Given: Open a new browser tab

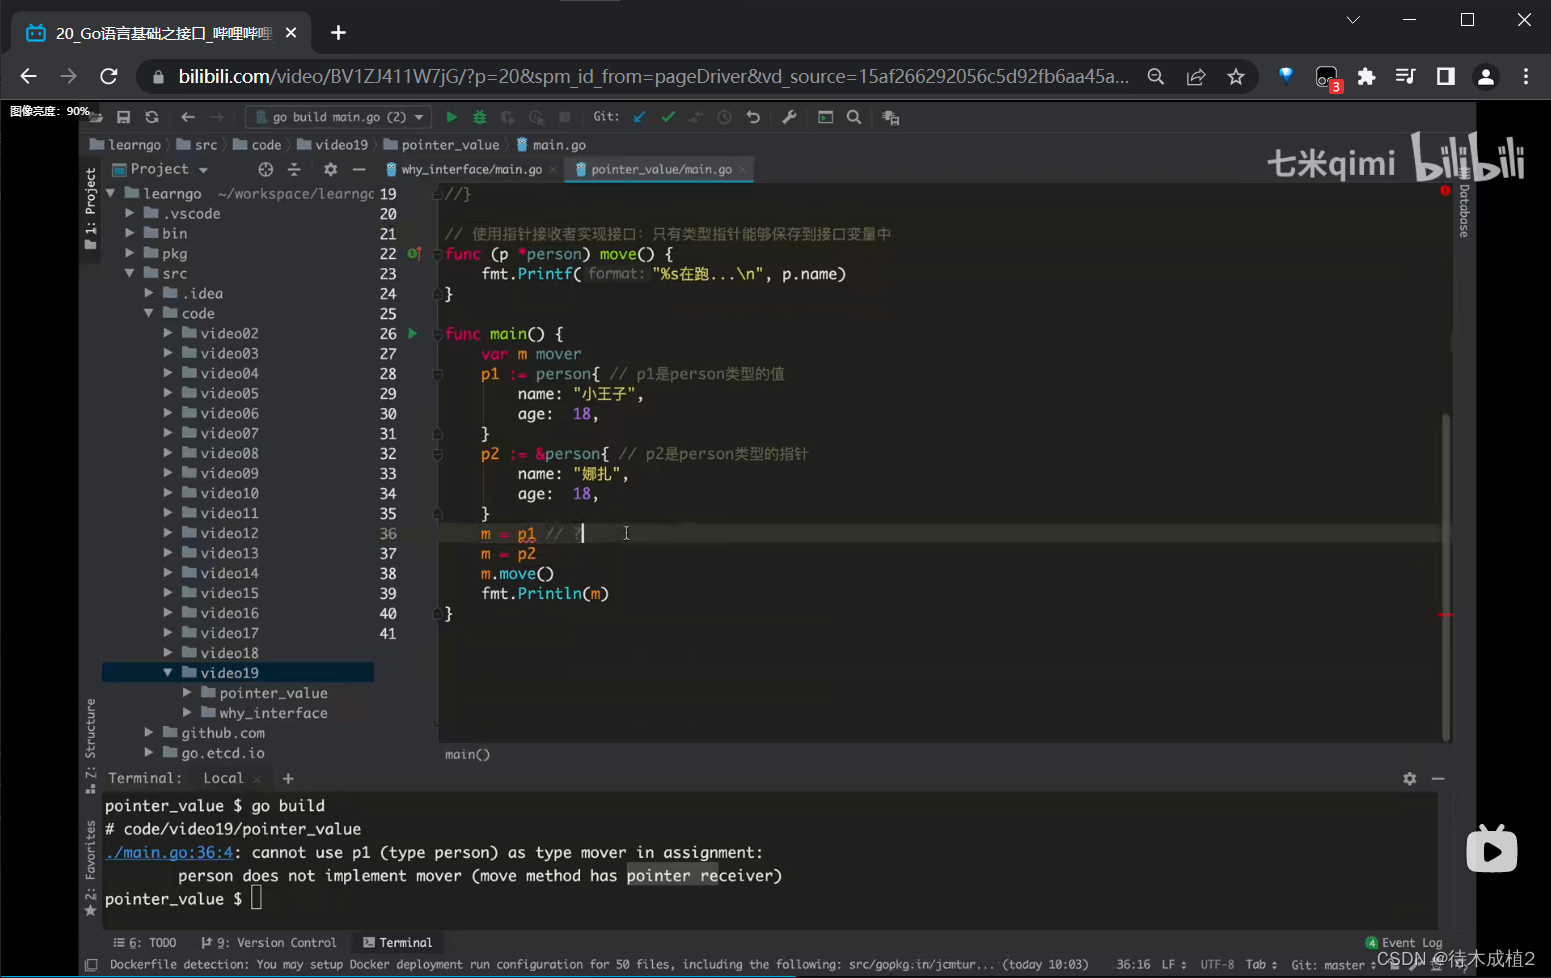Looking at the screenshot, I should coord(338,33).
